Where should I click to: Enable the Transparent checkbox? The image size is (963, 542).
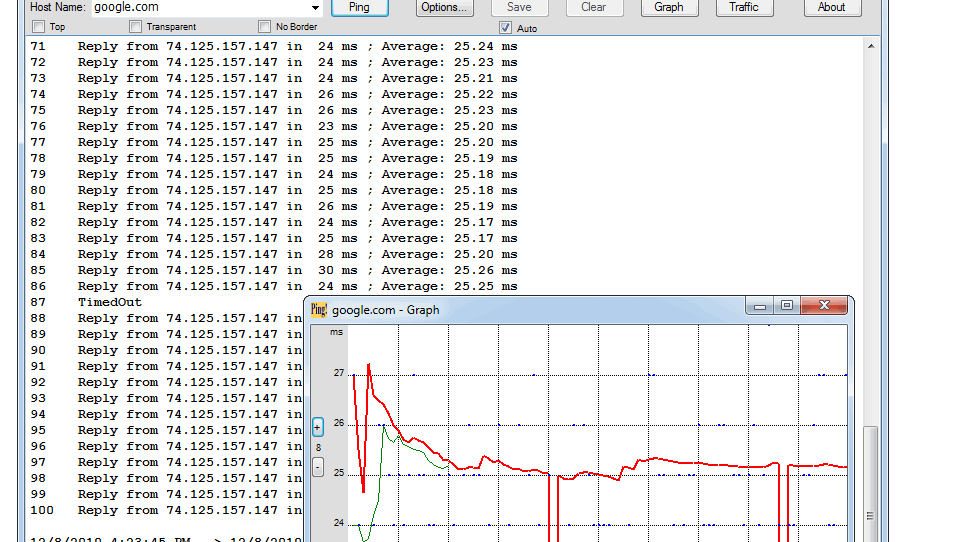[x=136, y=27]
